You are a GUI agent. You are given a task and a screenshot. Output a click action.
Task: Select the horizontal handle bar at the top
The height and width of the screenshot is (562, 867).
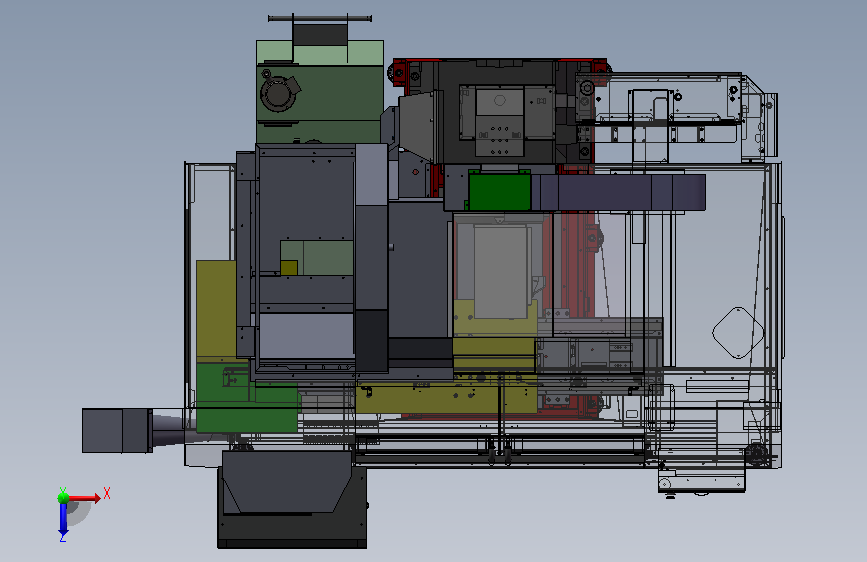tap(320, 19)
